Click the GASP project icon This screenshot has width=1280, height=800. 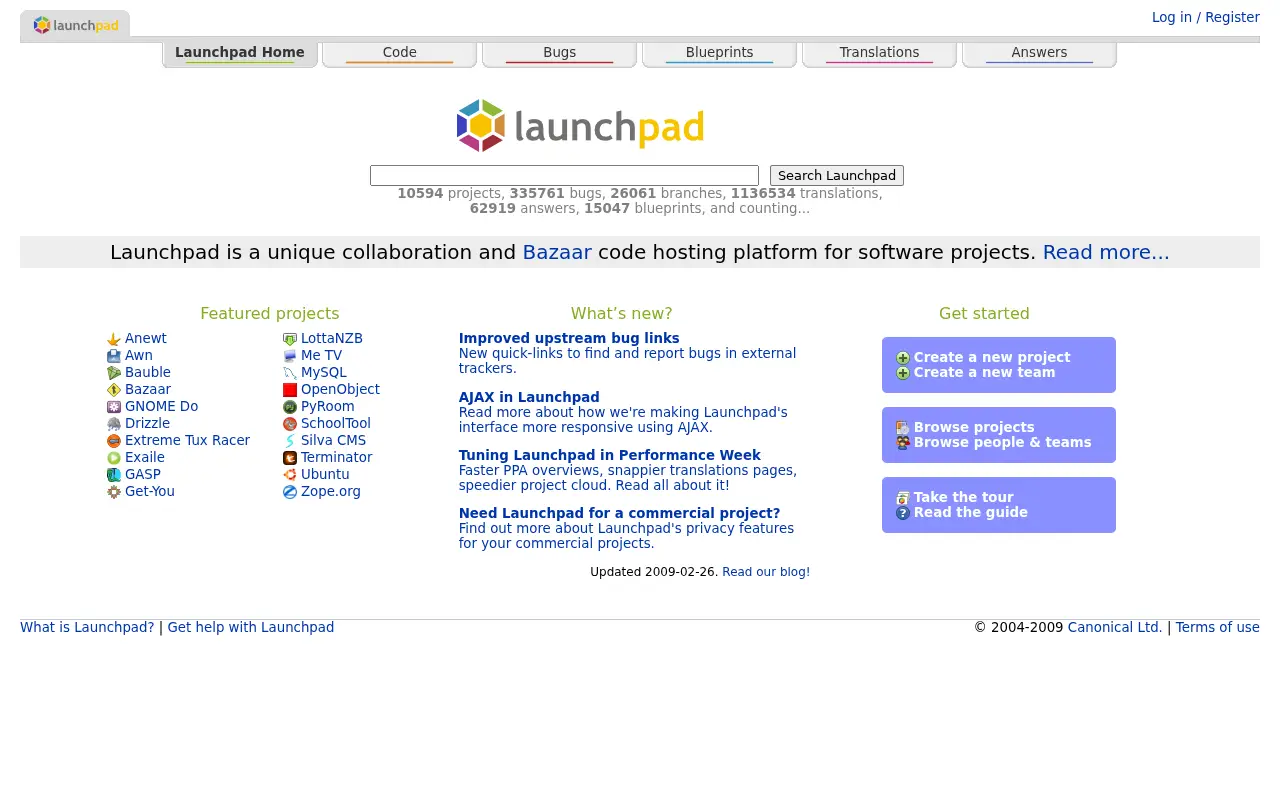click(x=114, y=475)
